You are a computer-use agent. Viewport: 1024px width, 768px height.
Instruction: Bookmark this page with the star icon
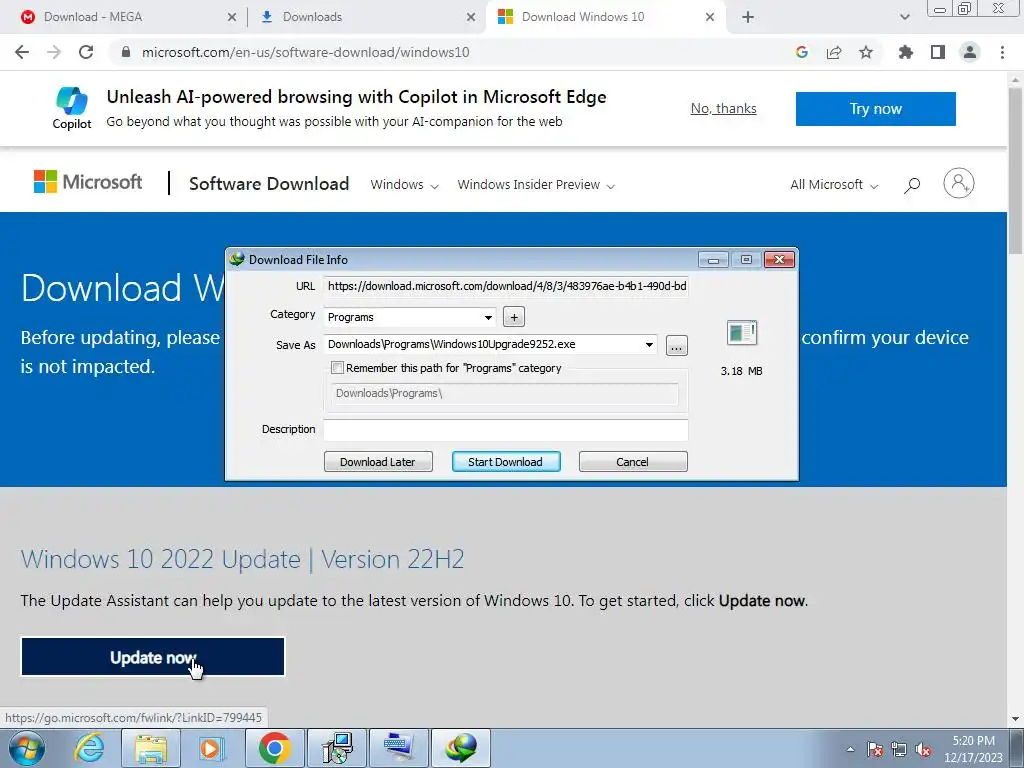coord(866,52)
